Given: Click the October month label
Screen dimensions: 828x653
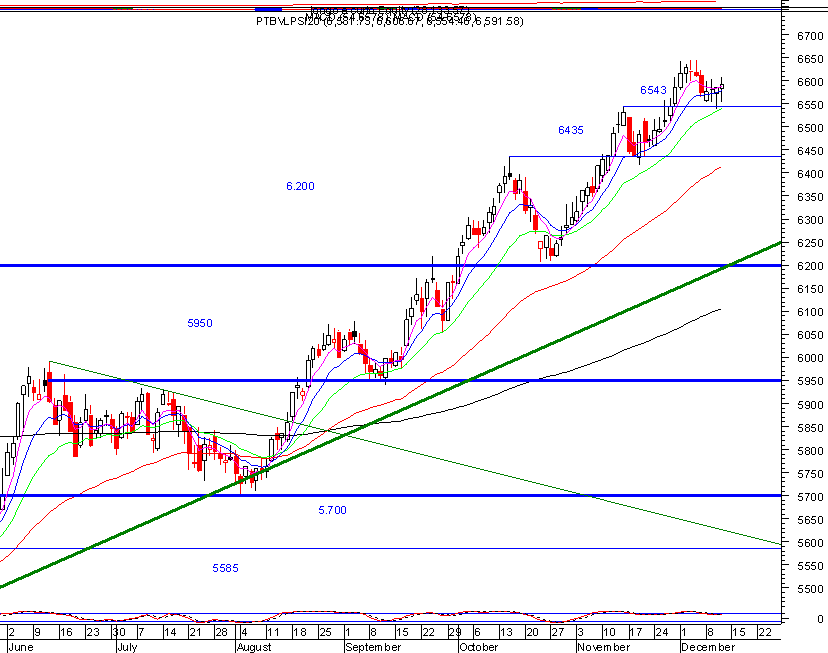Looking at the screenshot, I should 478,647.
